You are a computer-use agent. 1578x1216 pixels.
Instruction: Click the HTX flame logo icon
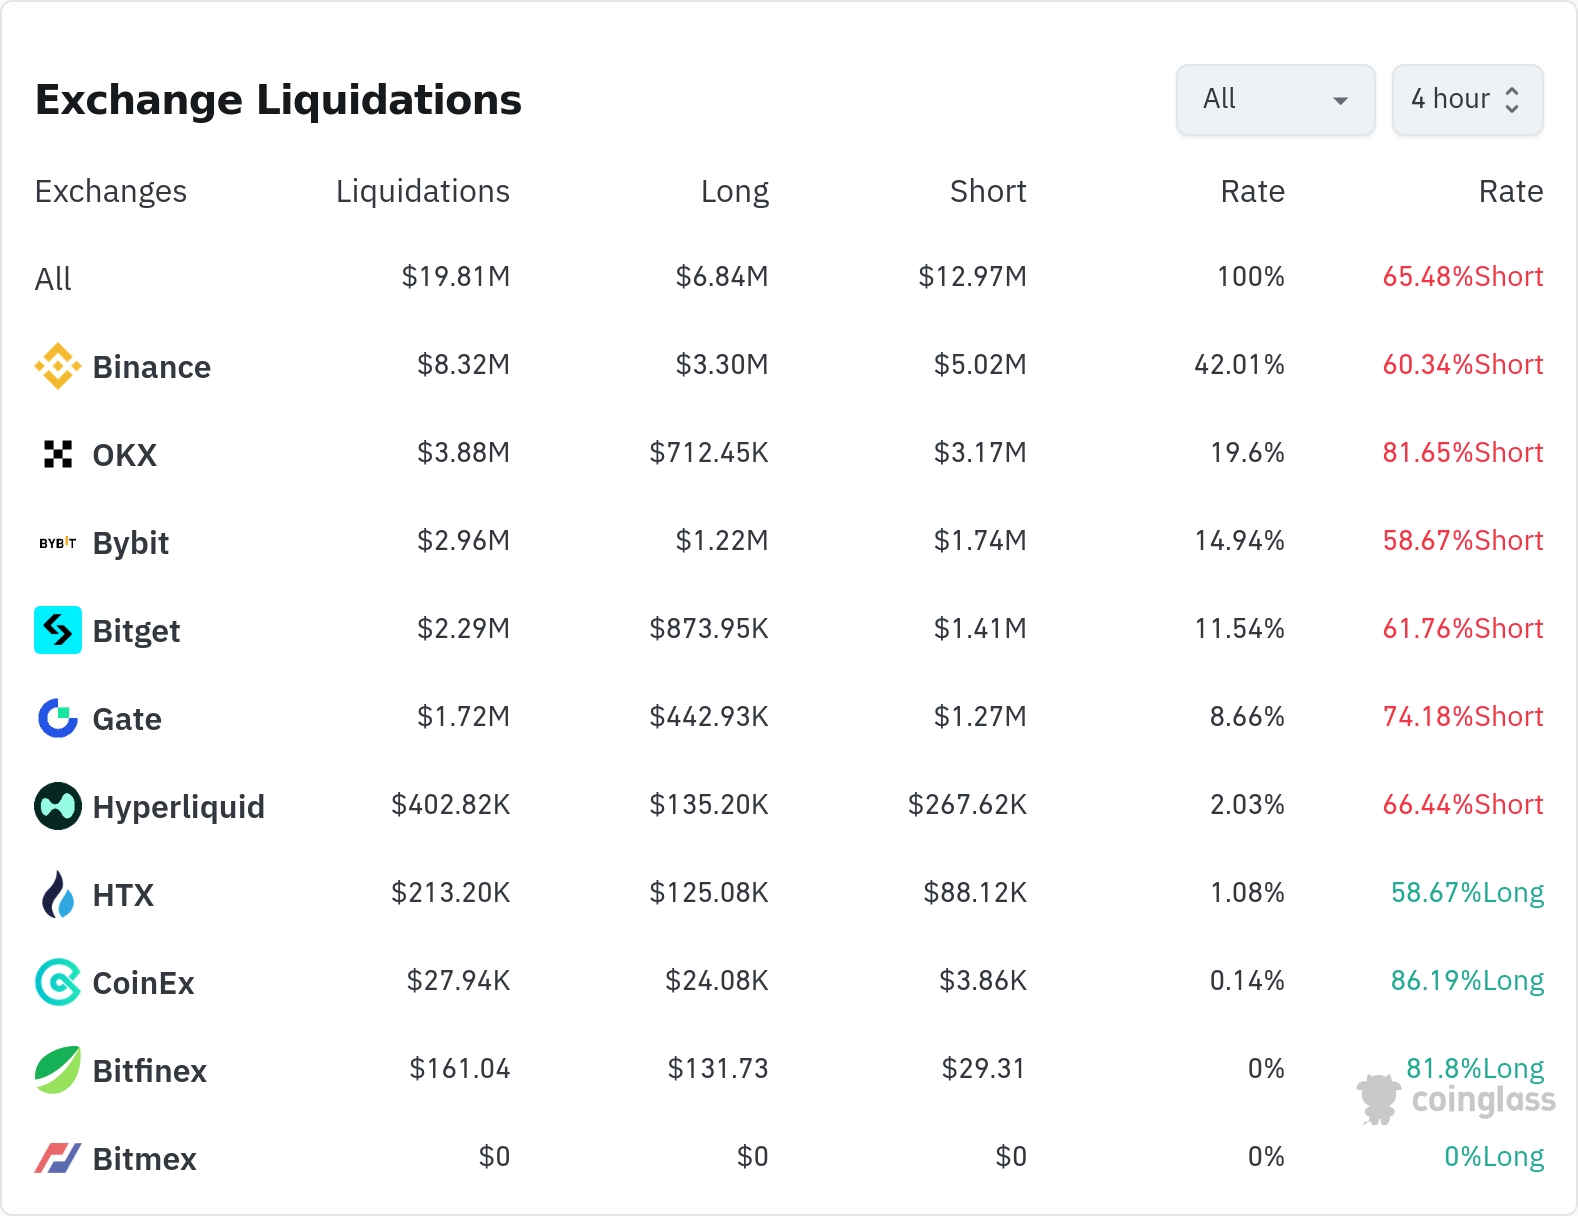point(58,894)
